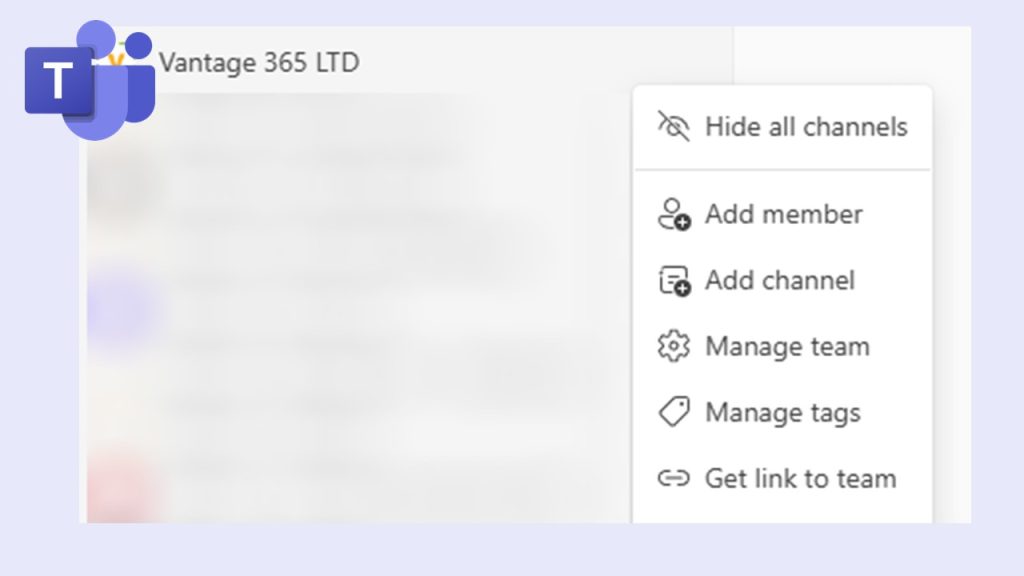The height and width of the screenshot is (576, 1024).
Task: Click the Vantage 365 LTD team name
Action: 259,63
